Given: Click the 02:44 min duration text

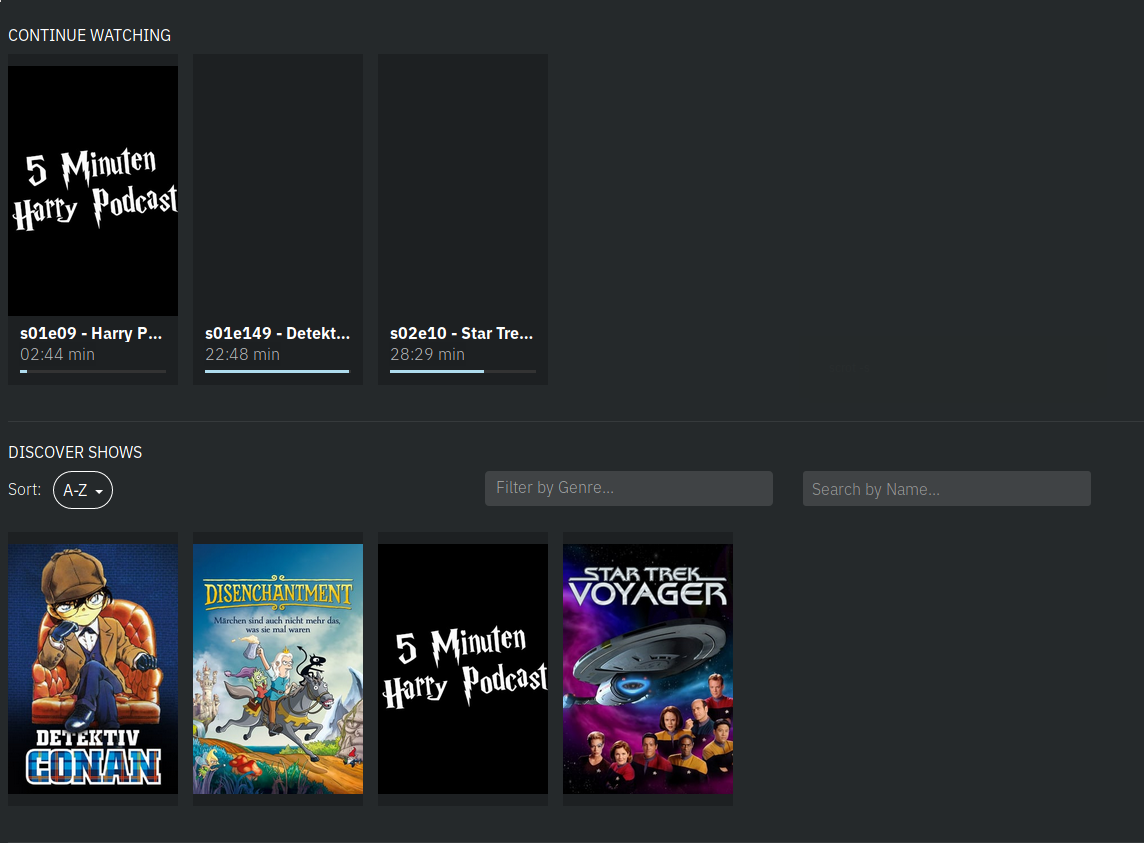Looking at the screenshot, I should tap(57, 354).
